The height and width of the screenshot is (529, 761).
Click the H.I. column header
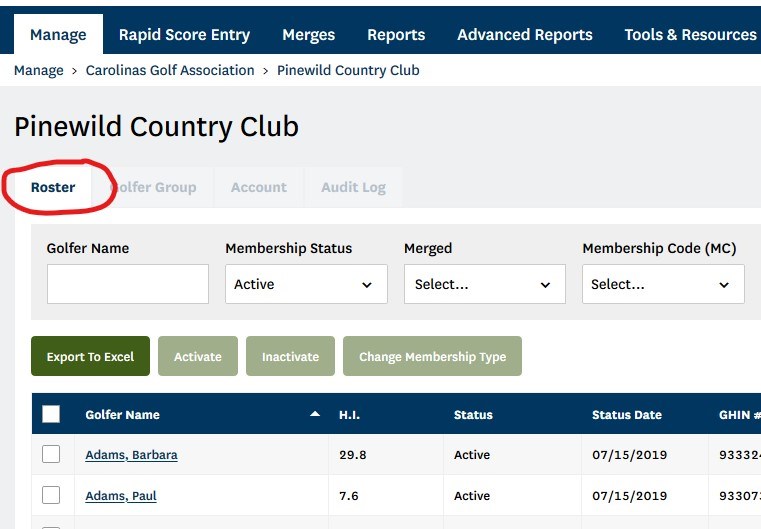349,415
